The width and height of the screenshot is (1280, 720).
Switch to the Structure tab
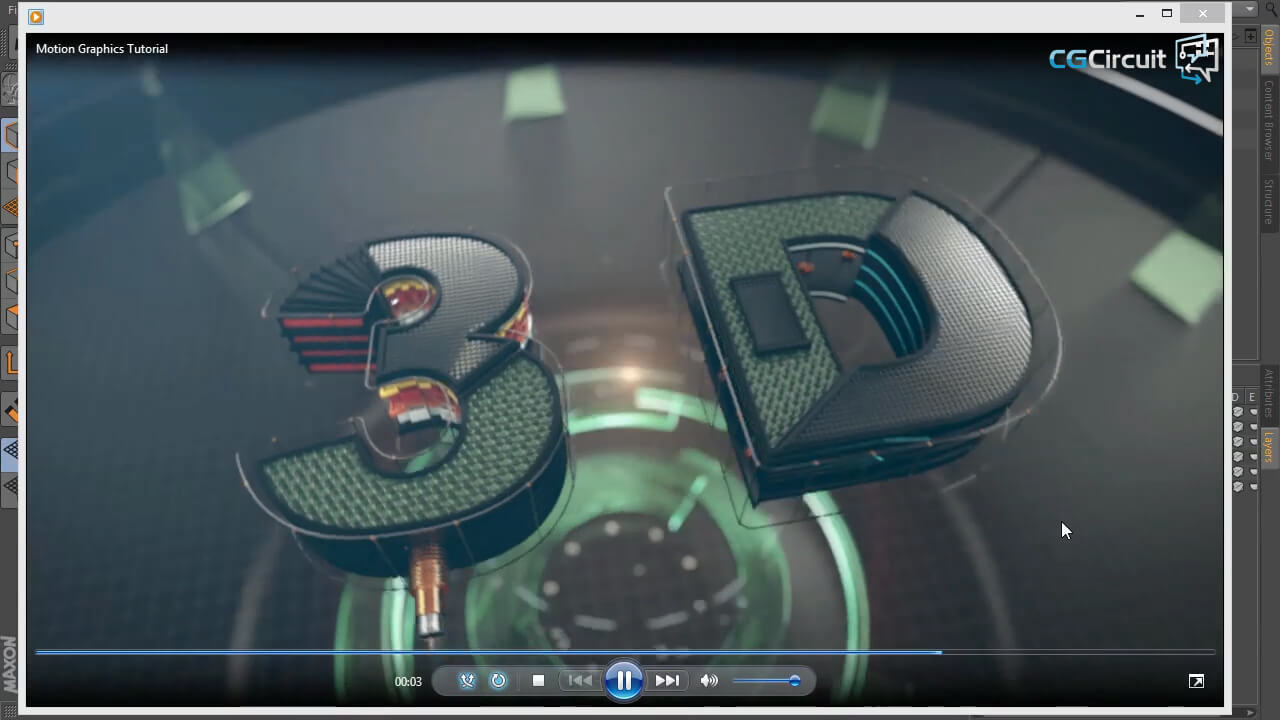tap(1269, 202)
